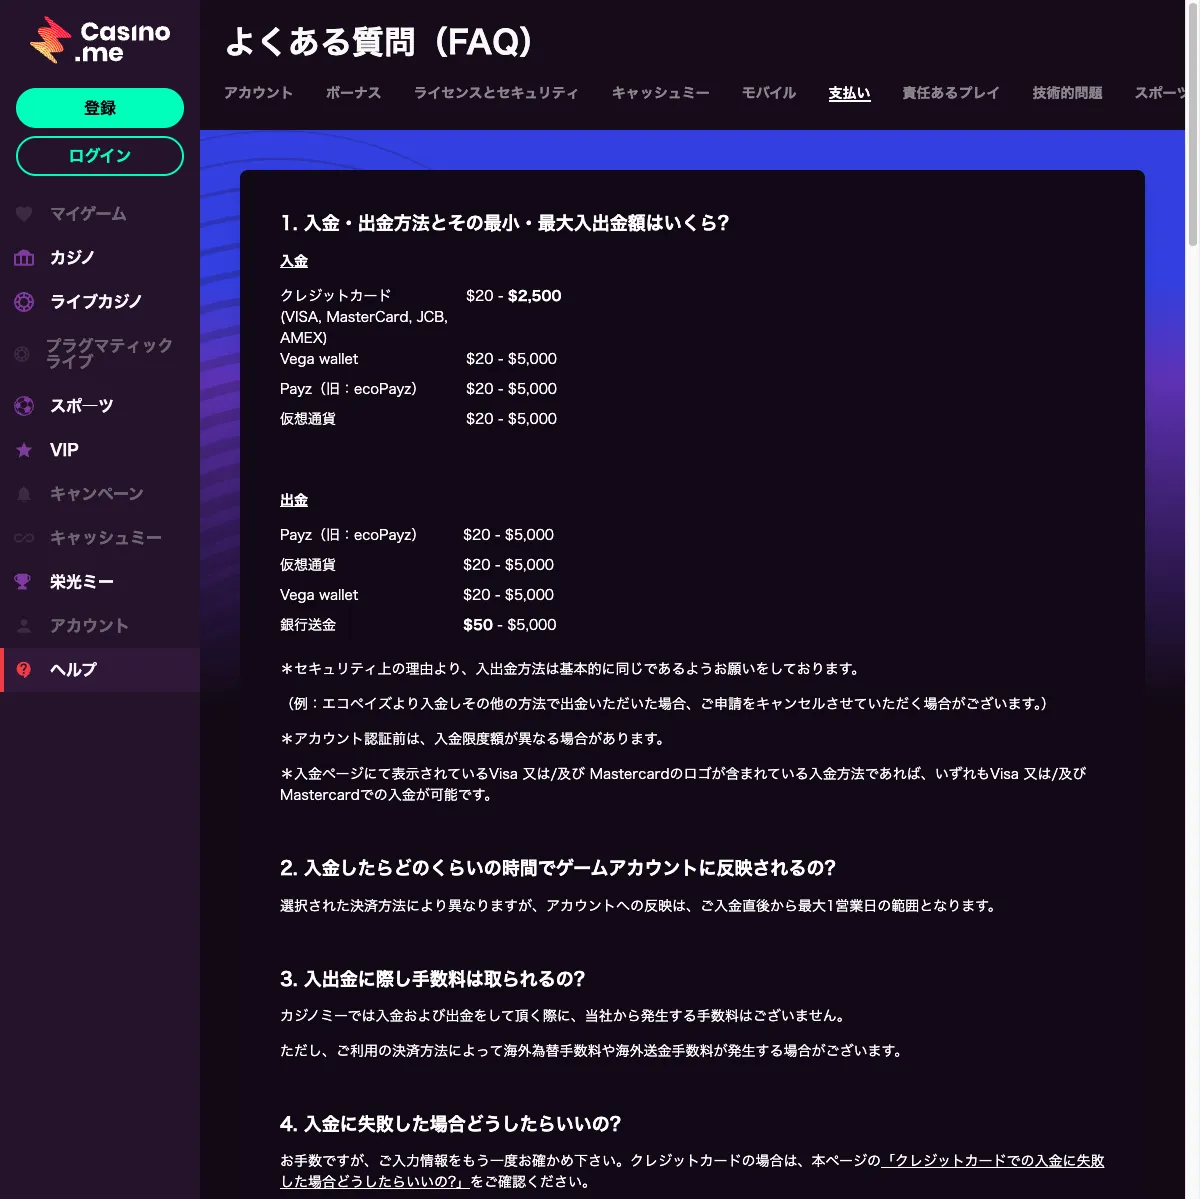Click the page's vertical scrollbar

[1192, 125]
